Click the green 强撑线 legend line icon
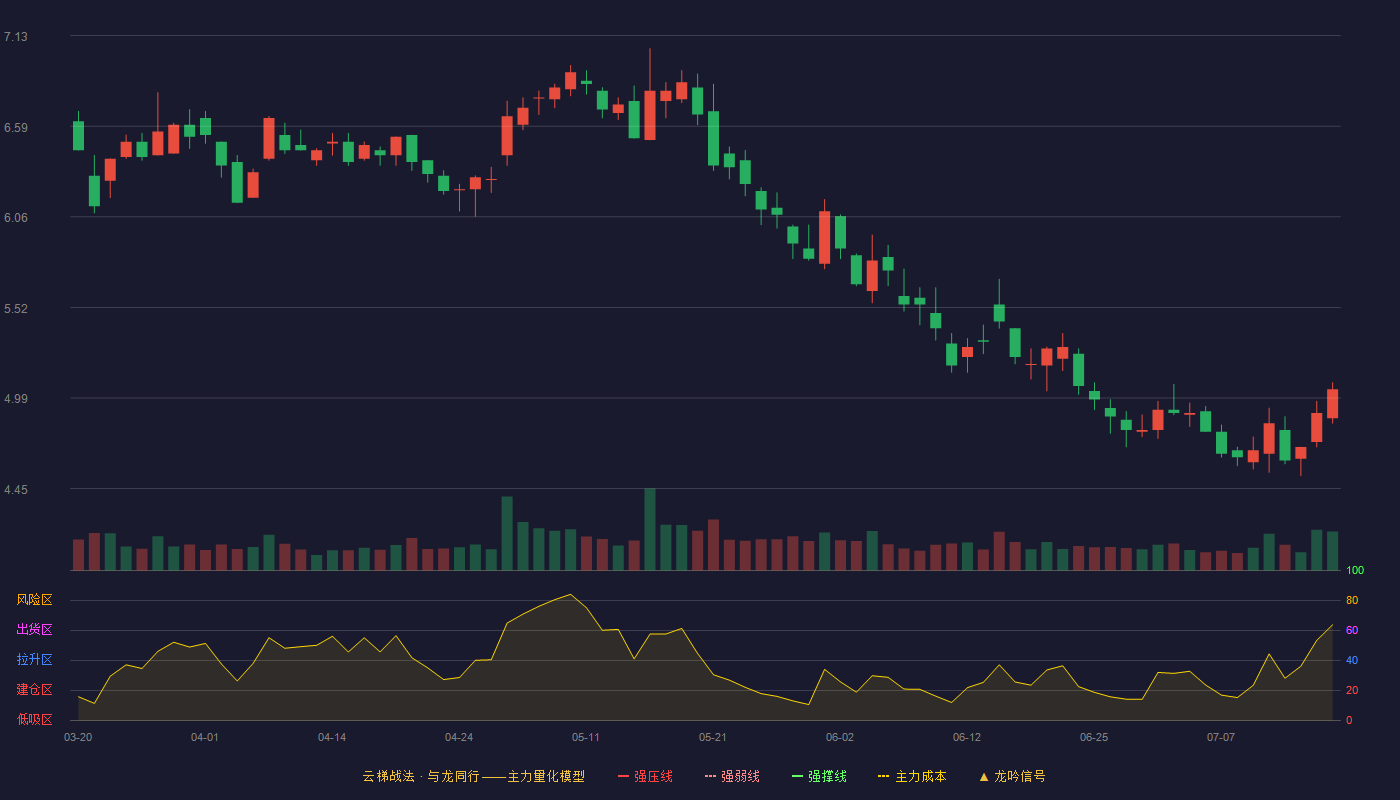This screenshot has width=1400, height=800. tap(798, 776)
